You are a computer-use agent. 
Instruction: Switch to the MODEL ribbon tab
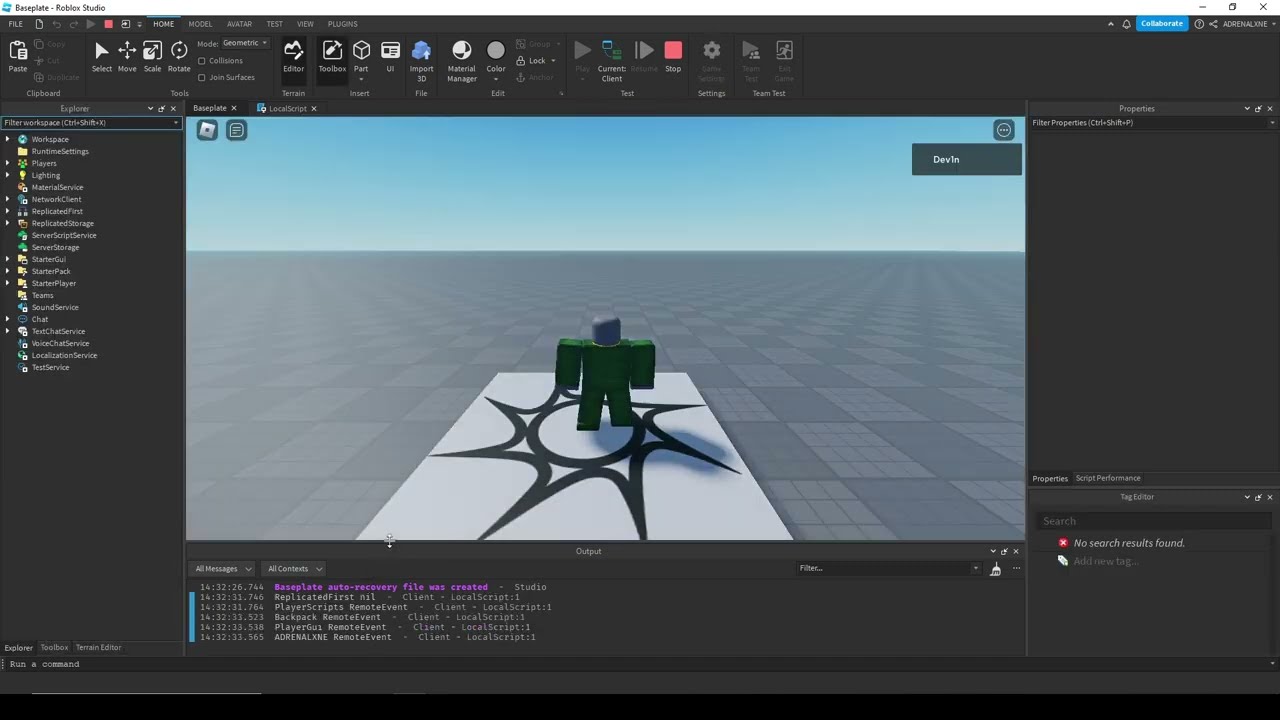[x=200, y=24]
